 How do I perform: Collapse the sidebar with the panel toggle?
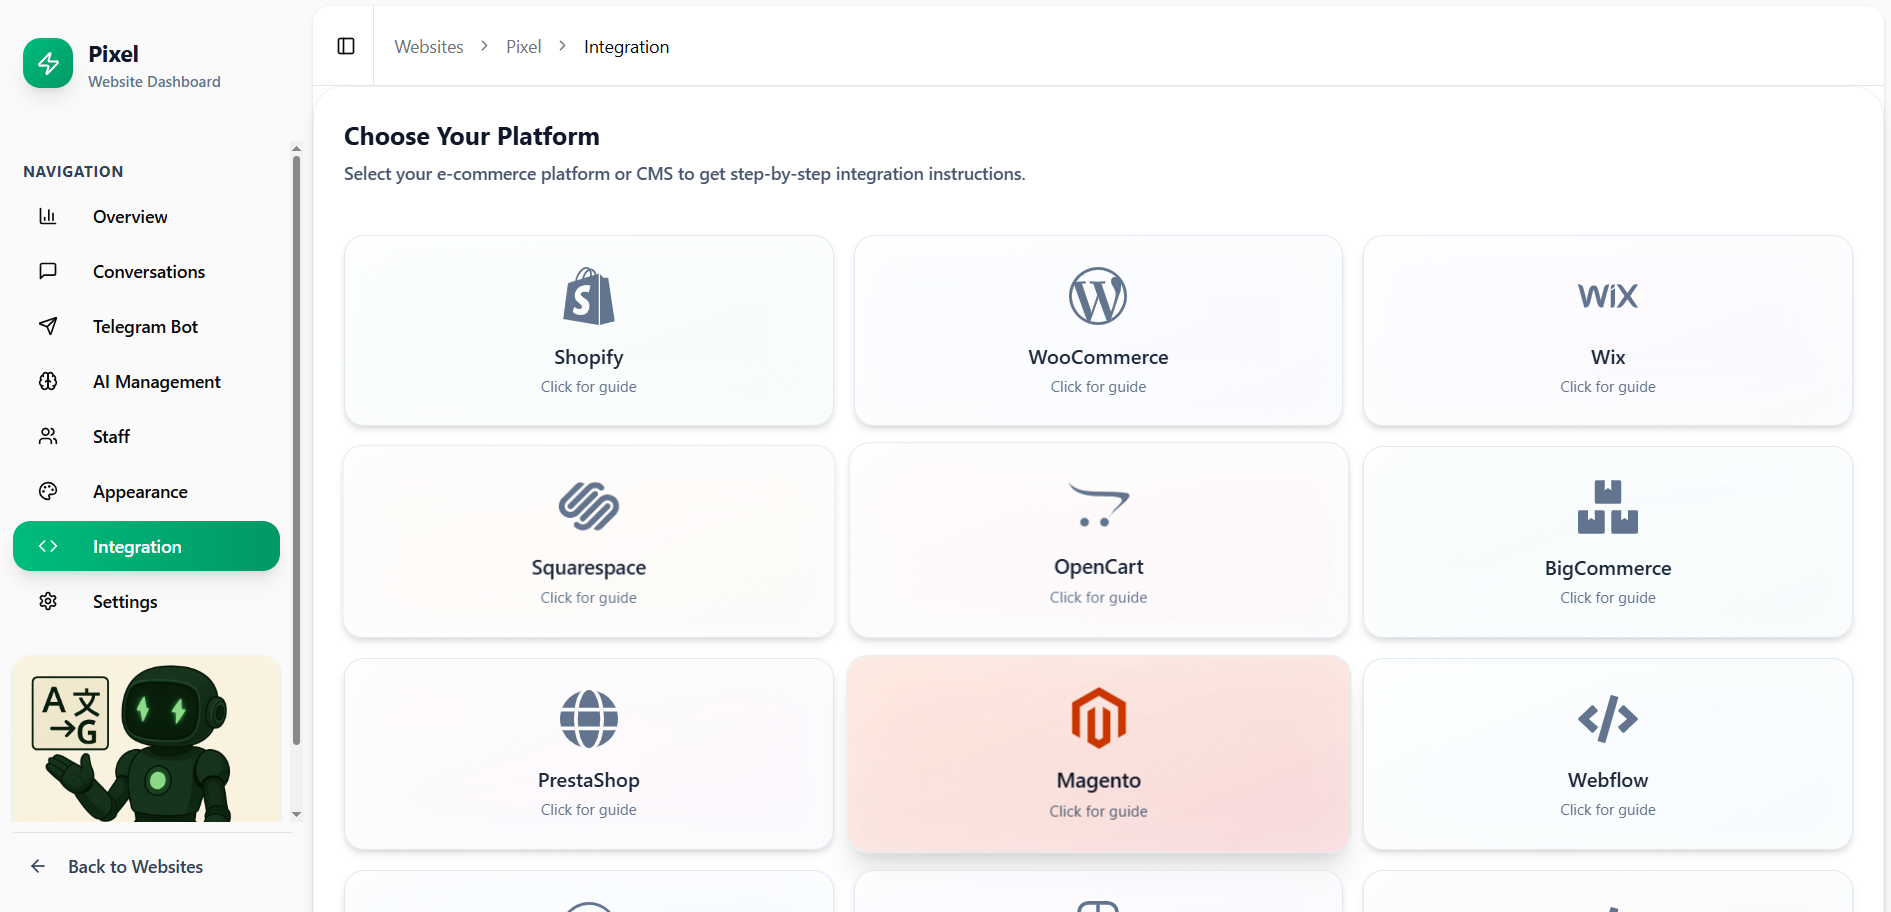(346, 46)
